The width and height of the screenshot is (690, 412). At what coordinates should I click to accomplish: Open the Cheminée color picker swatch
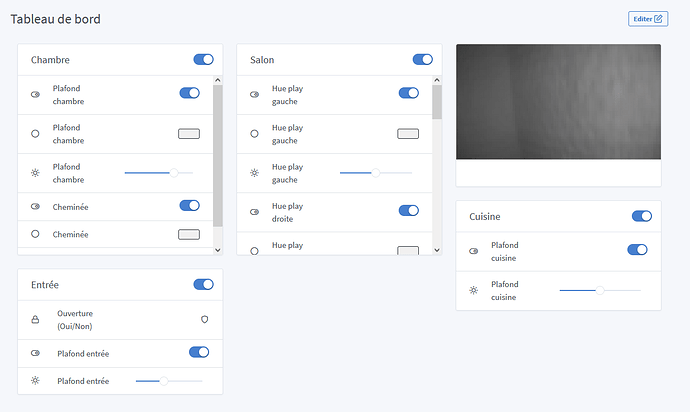pyautogui.click(x=189, y=235)
